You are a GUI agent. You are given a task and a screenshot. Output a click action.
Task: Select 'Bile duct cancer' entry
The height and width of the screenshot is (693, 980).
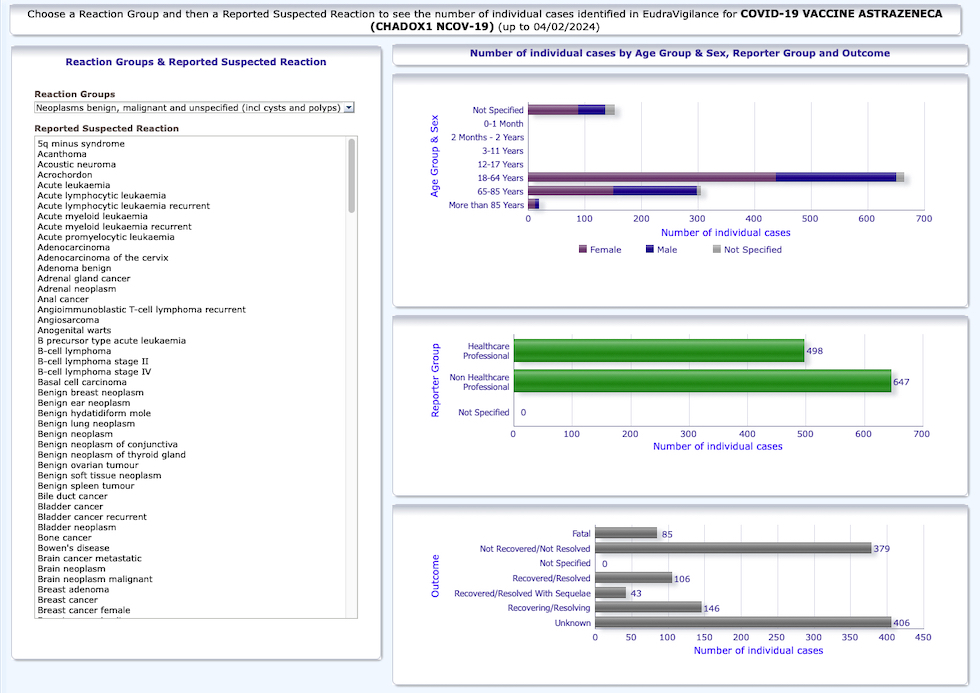click(x=72, y=496)
